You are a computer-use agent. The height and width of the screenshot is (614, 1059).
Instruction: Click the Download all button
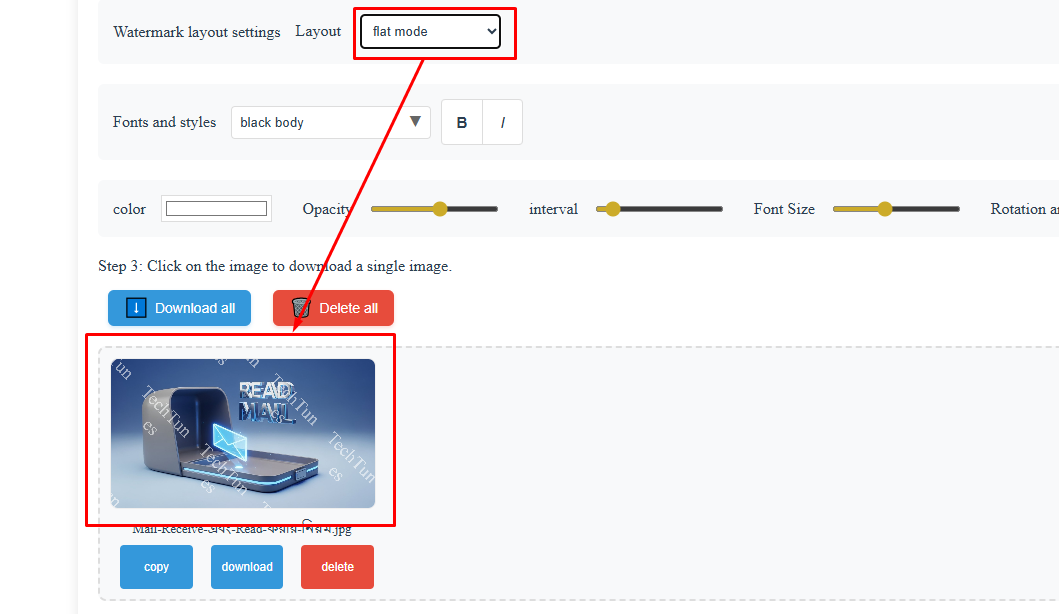(180, 308)
